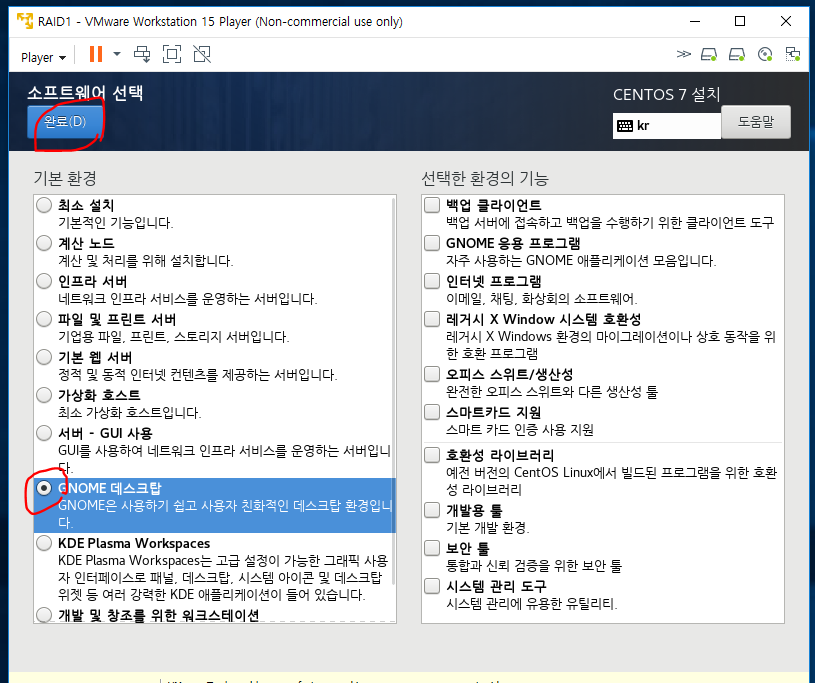
Task: Click the network adapter device icon
Action: point(793,55)
